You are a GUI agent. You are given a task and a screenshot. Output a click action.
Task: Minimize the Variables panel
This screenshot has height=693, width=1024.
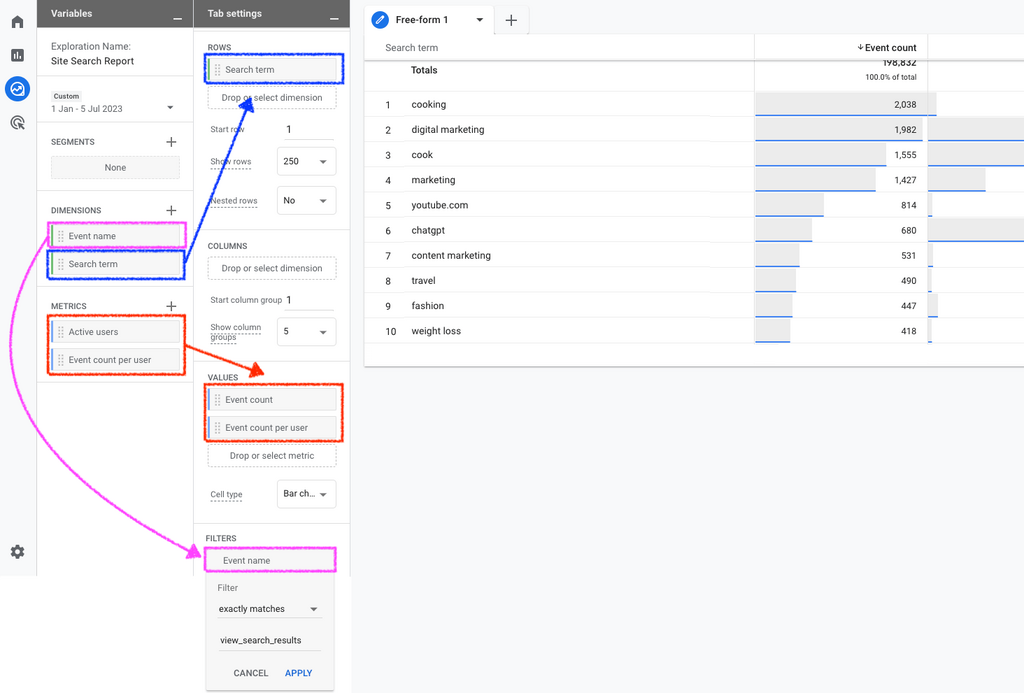(x=177, y=15)
